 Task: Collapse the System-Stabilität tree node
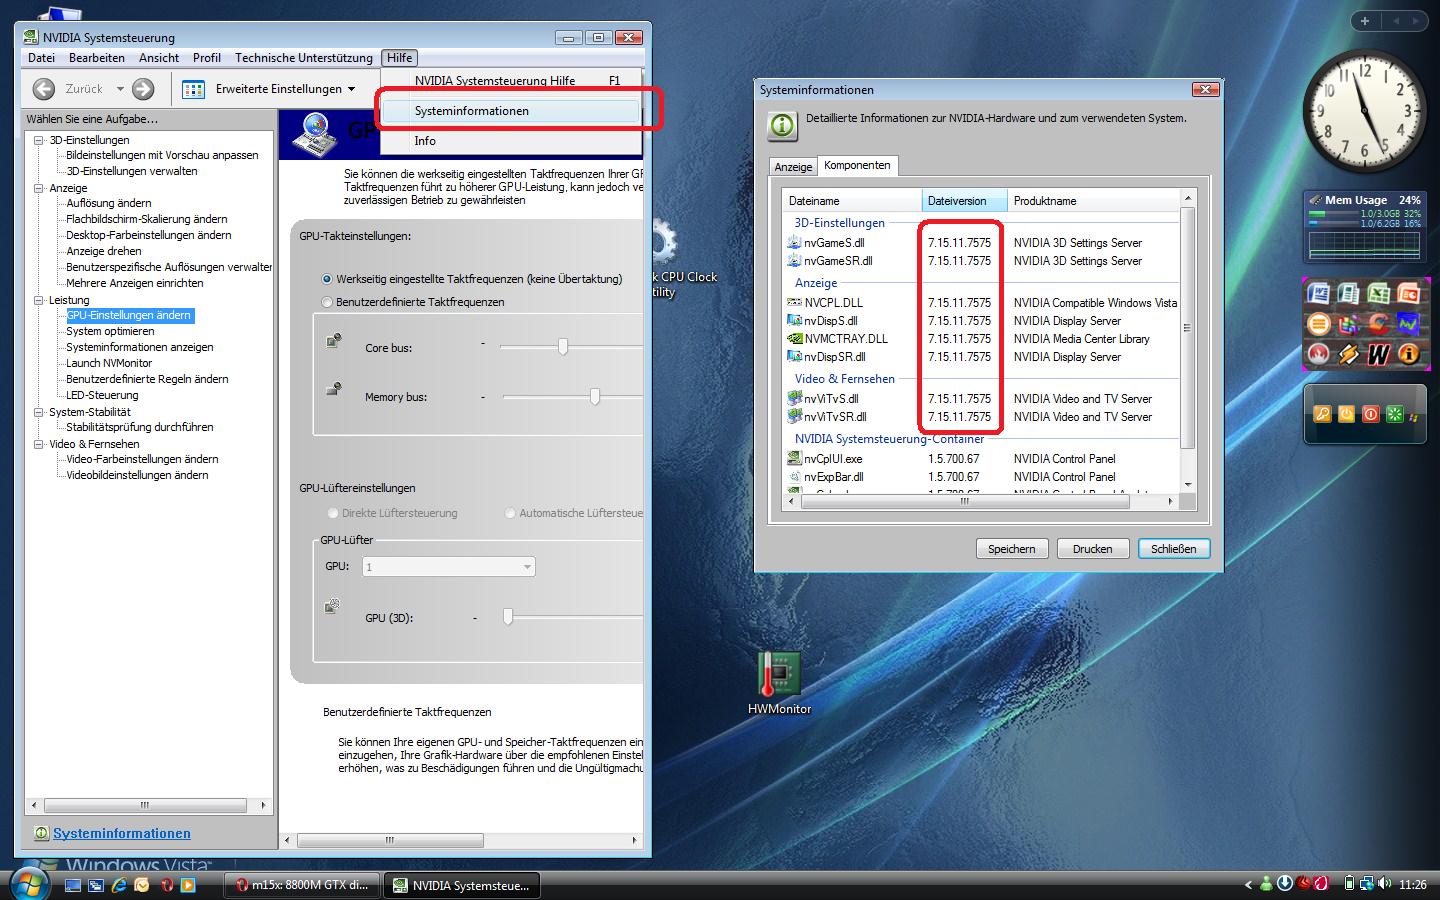coord(39,412)
